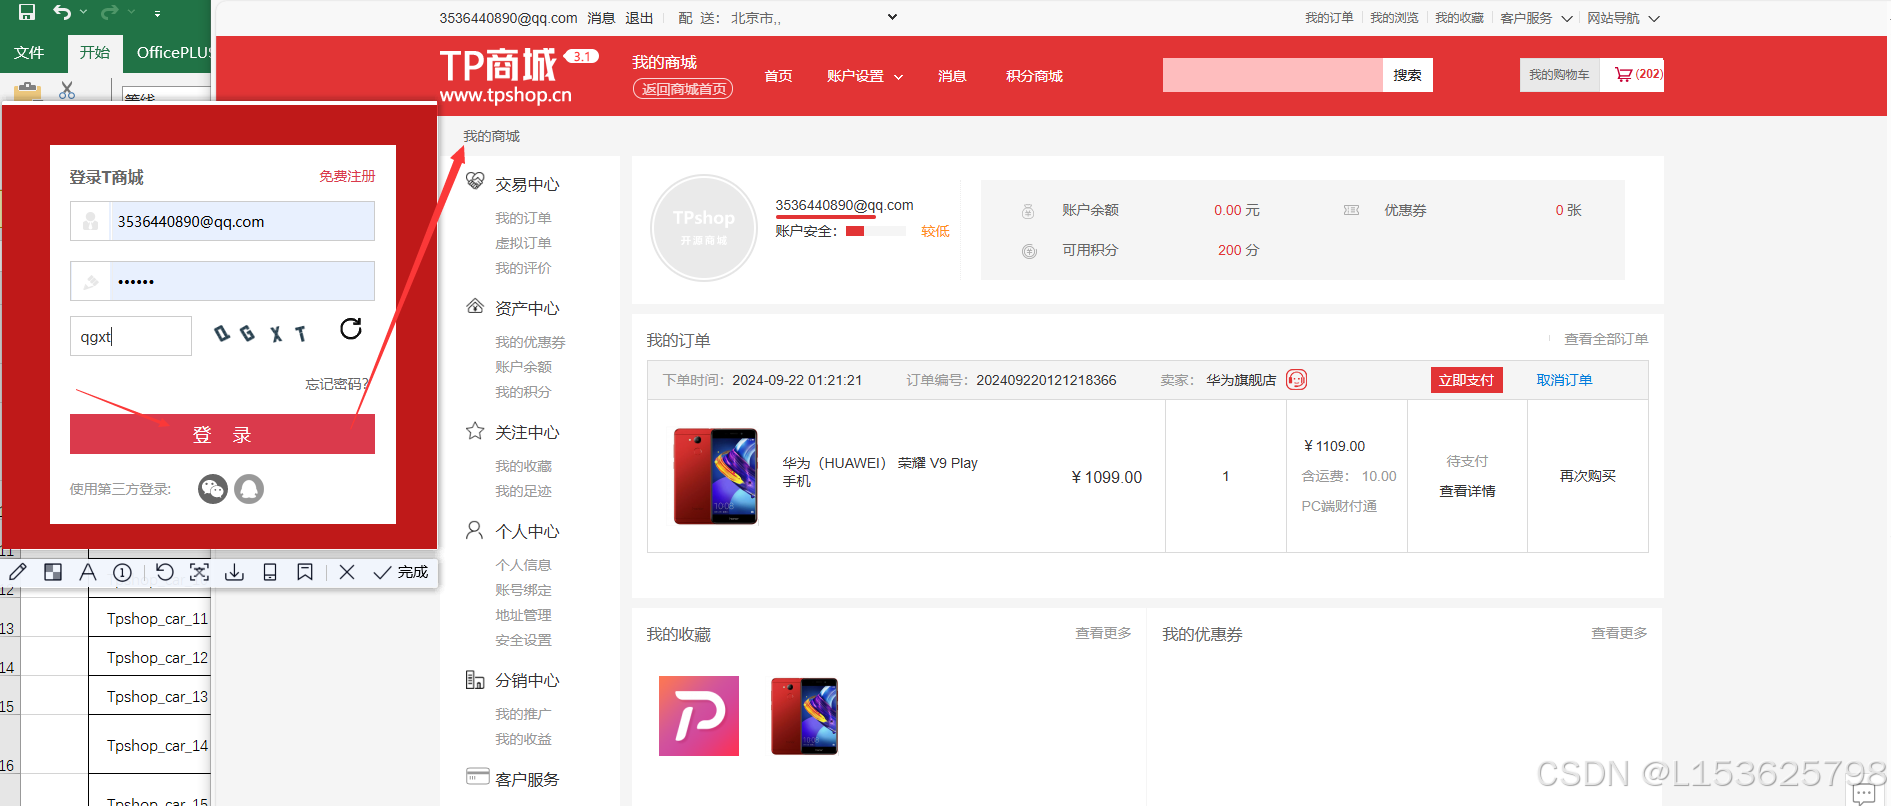Expand 网站导航 dropdown
This screenshot has width=1891, height=806.
[x=1623, y=18]
